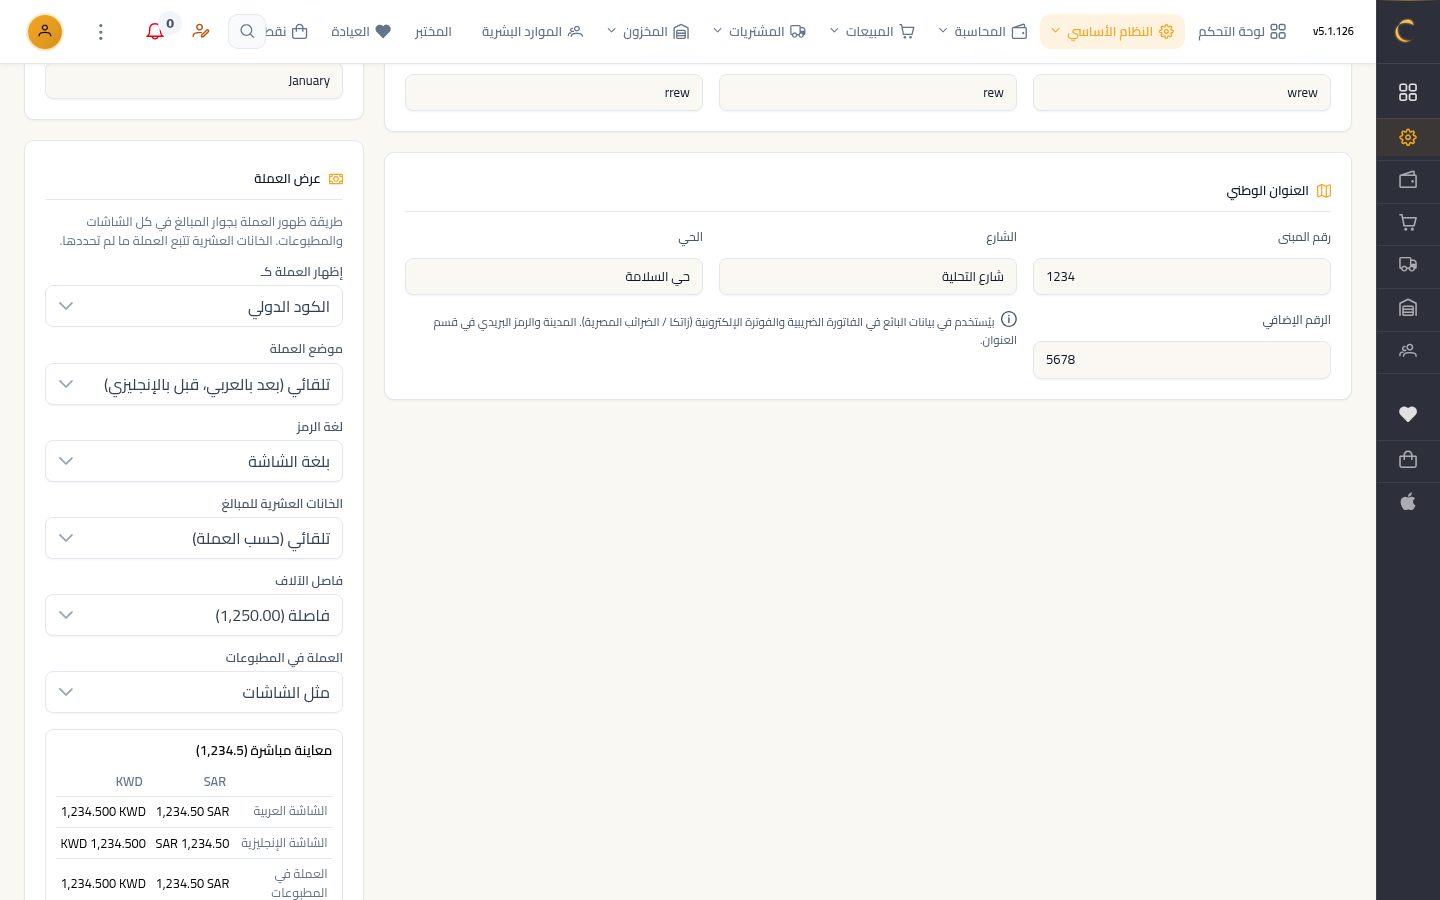Click the search magnifier button
Screen dimensions: 1440x900
tap(247, 32)
